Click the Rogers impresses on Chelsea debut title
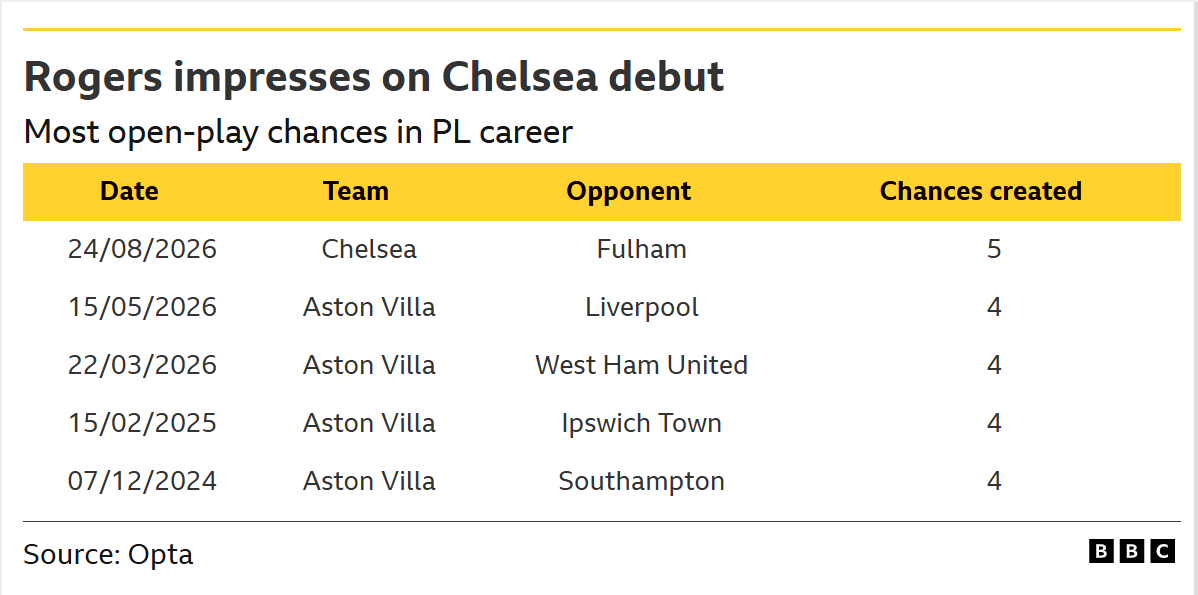 click(374, 77)
